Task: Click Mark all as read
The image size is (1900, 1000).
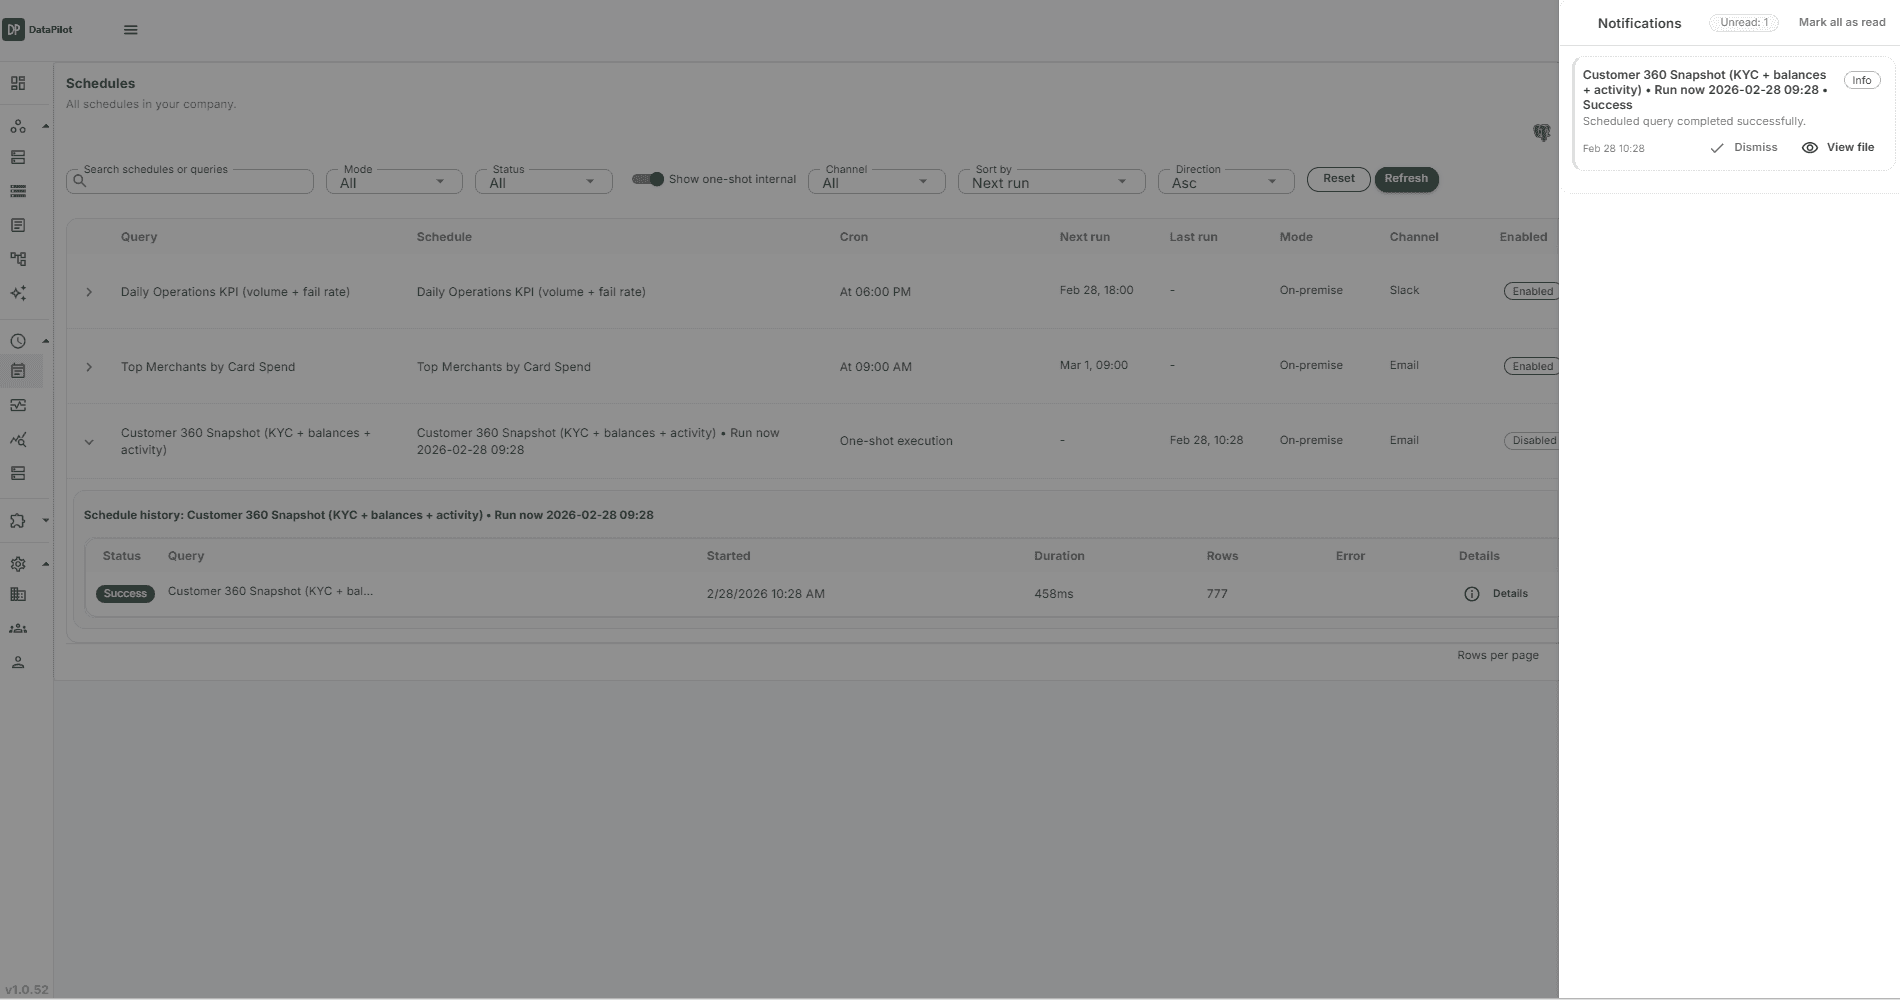Action: pyautogui.click(x=1842, y=21)
